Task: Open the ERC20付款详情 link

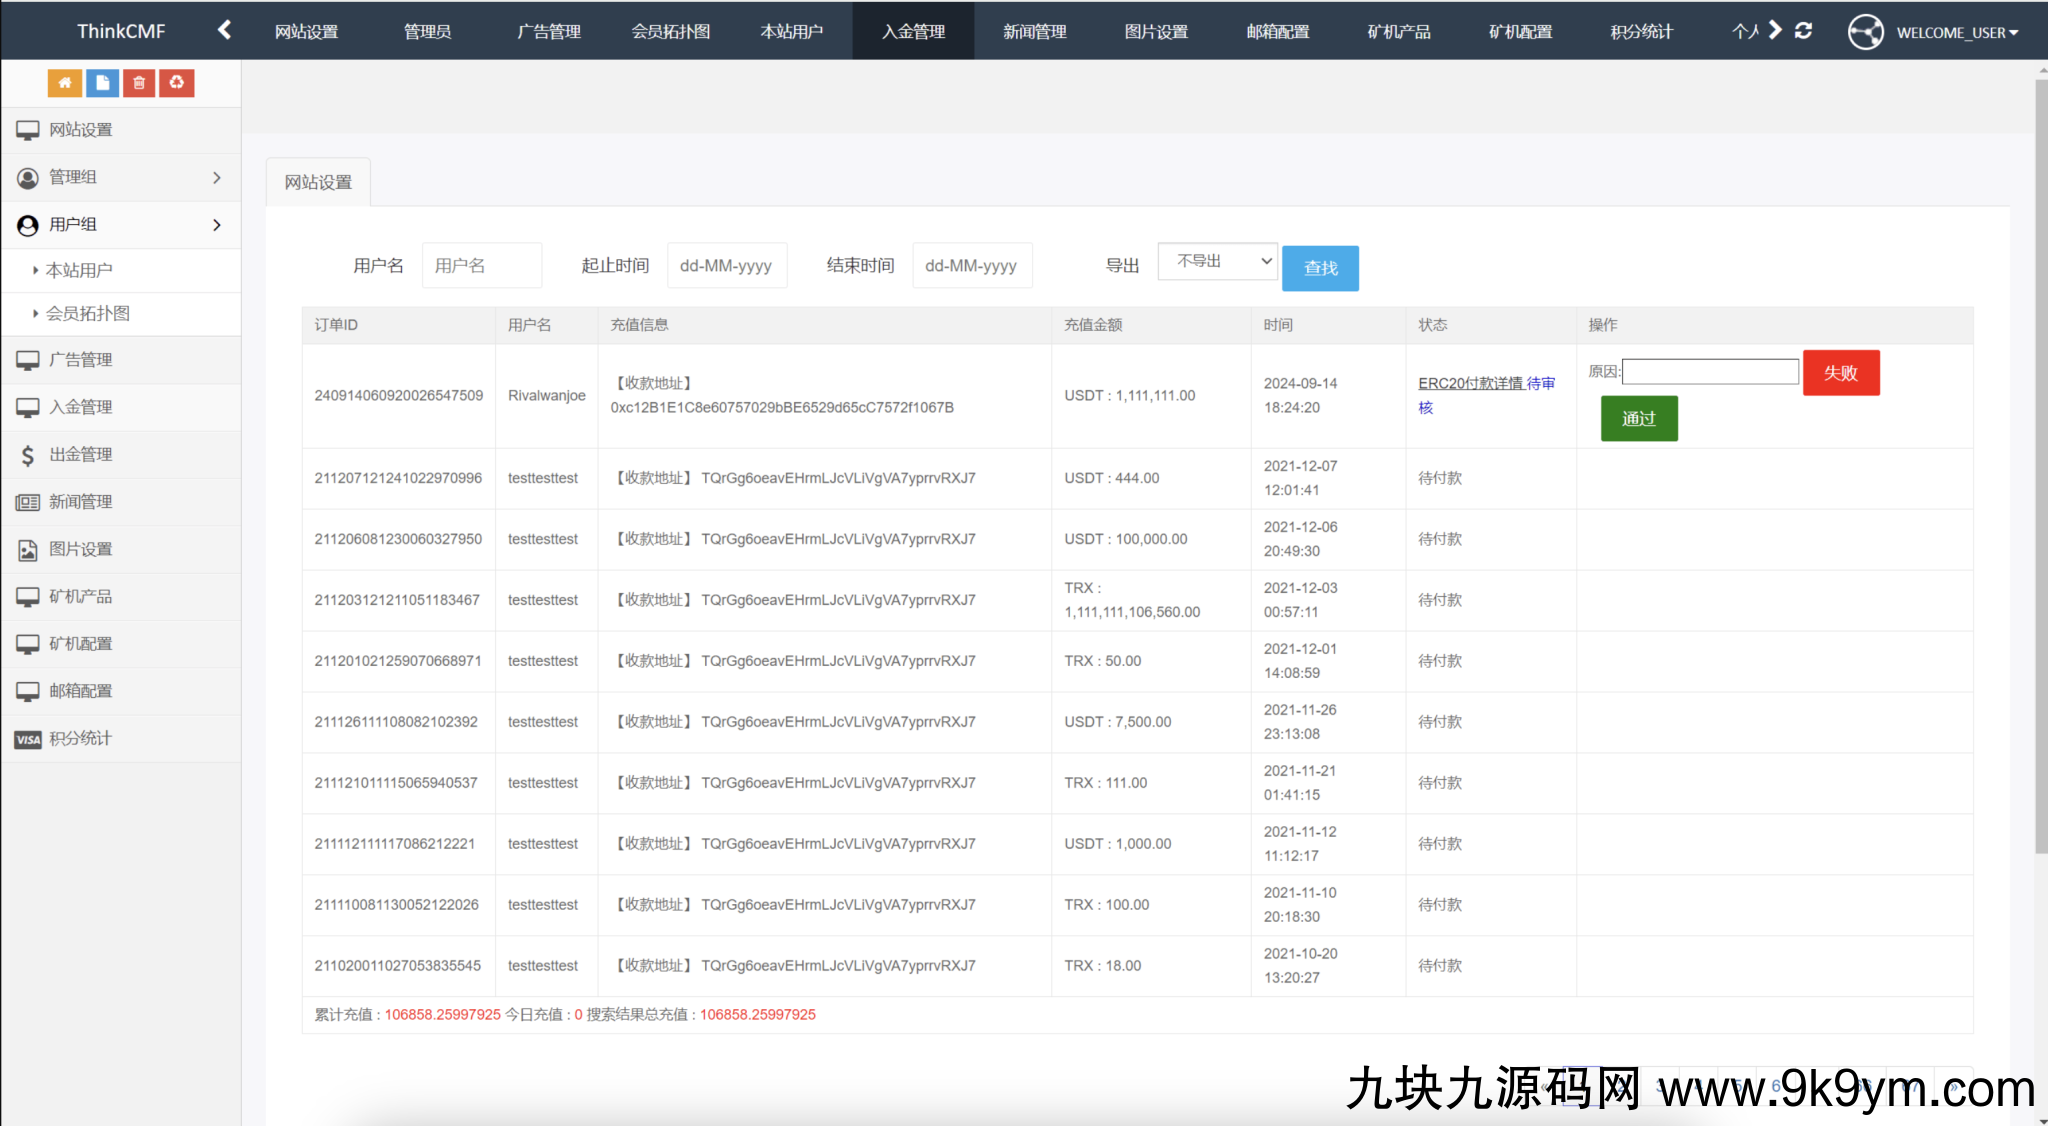Action: pyautogui.click(x=1470, y=384)
